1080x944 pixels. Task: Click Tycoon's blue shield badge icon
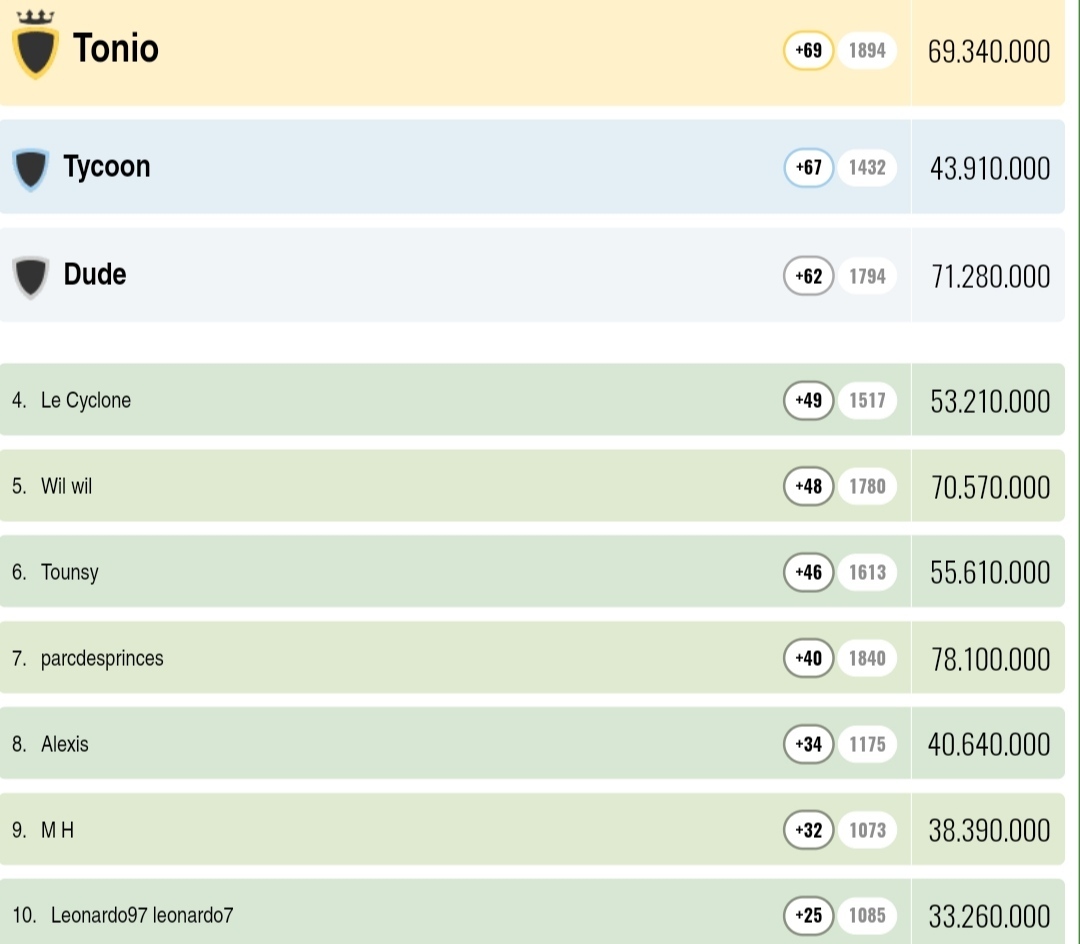31,168
